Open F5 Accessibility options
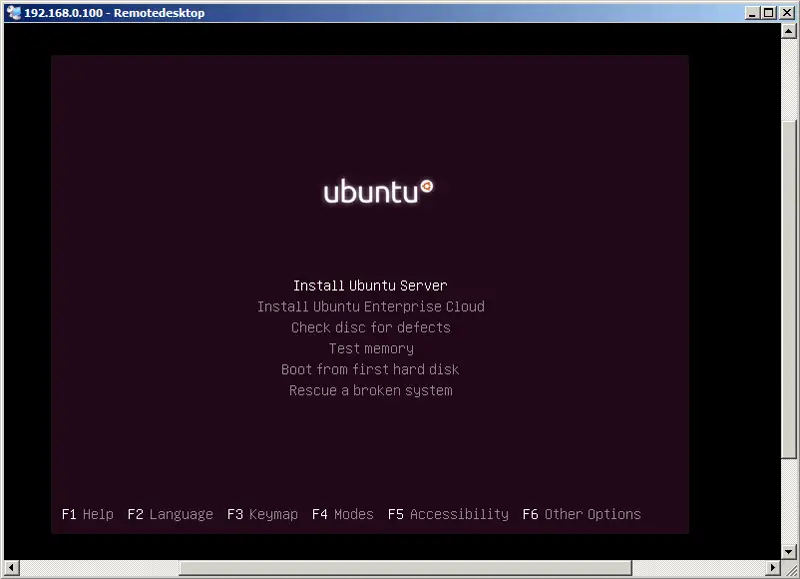 tap(447, 514)
